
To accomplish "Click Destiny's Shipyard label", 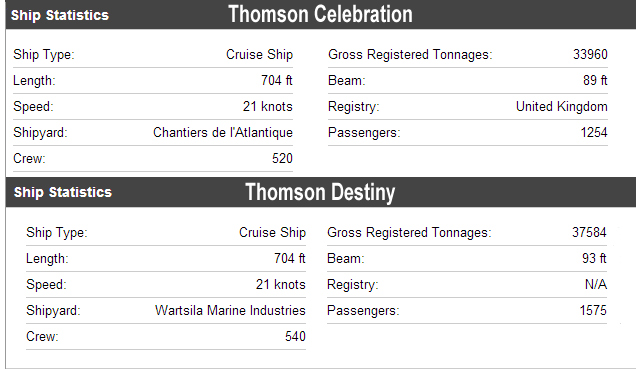I will coord(53,311).
